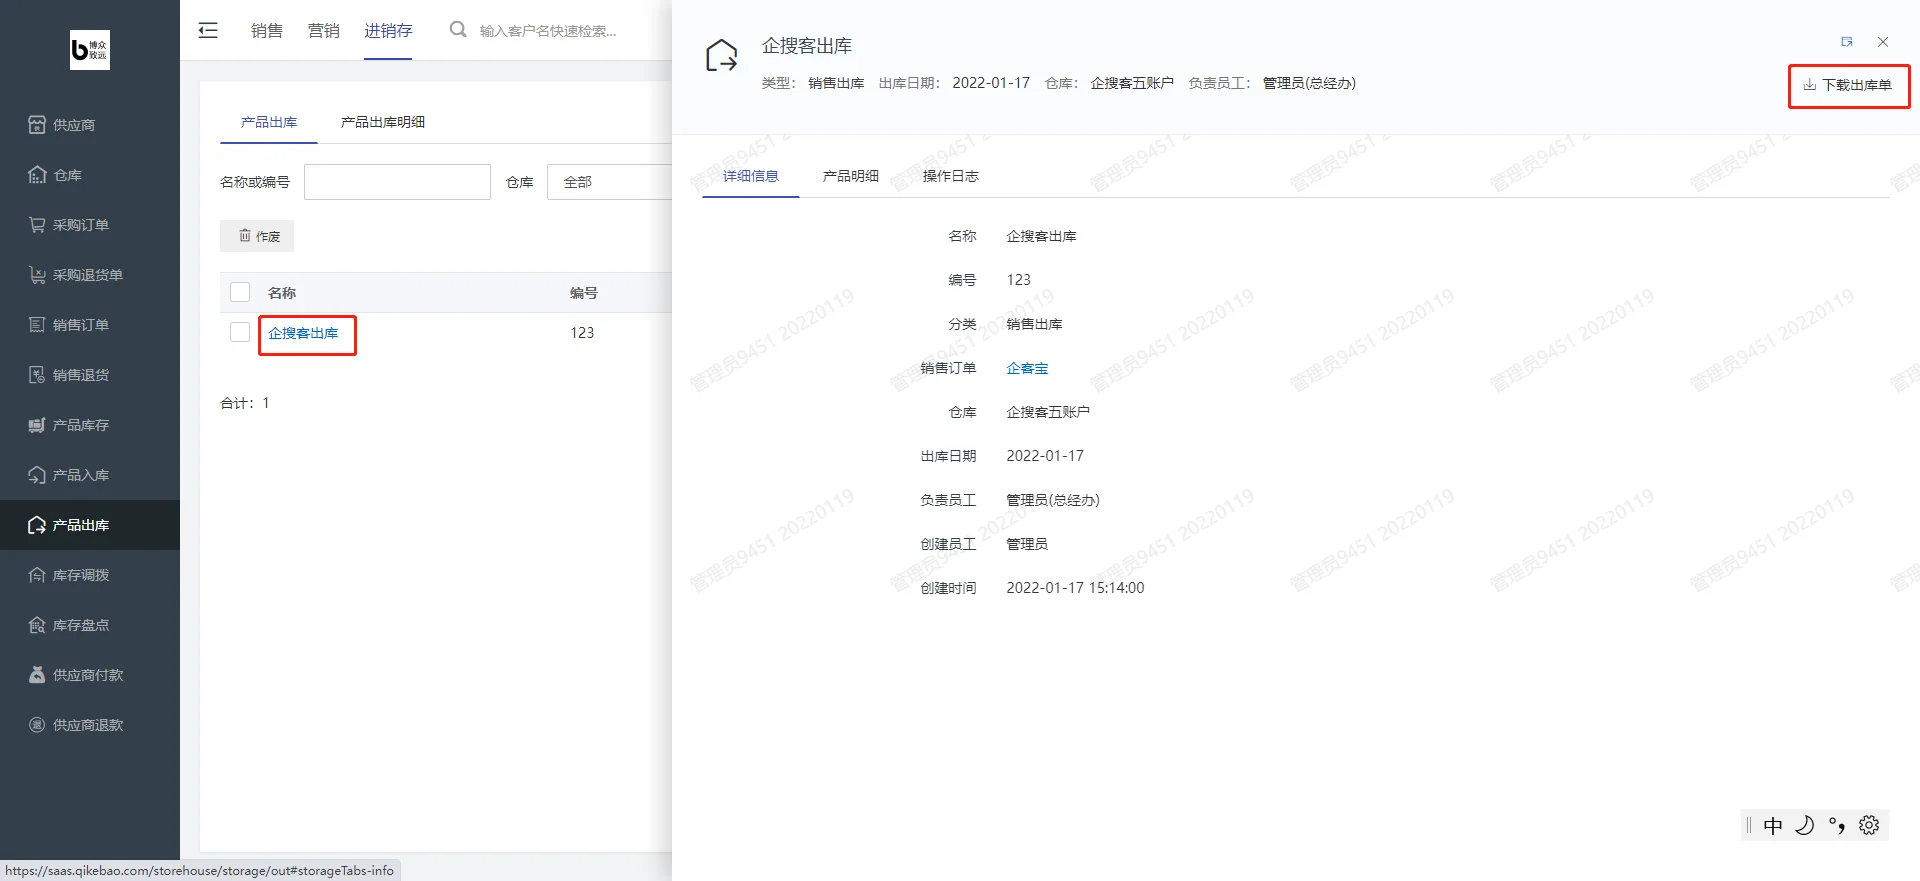Switch to 操作日志 tab

(x=951, y=176)
